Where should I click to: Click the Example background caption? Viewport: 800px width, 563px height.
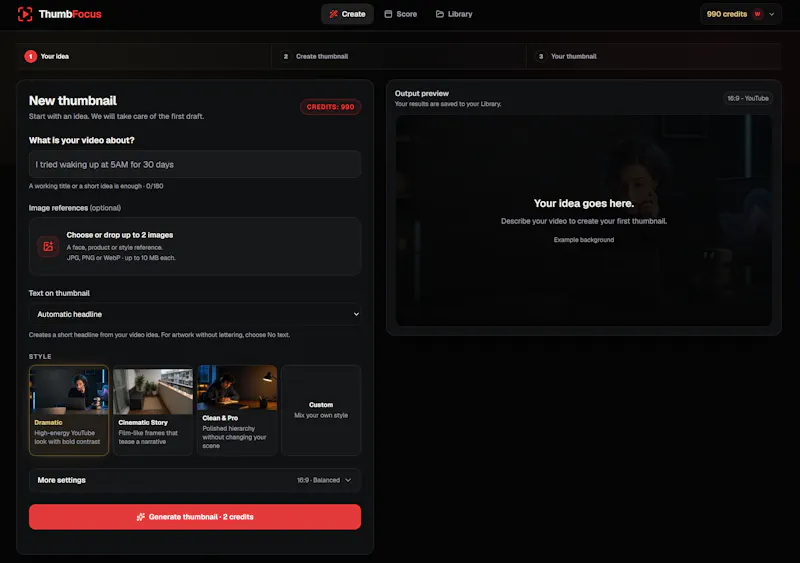[x=584, y=239]
